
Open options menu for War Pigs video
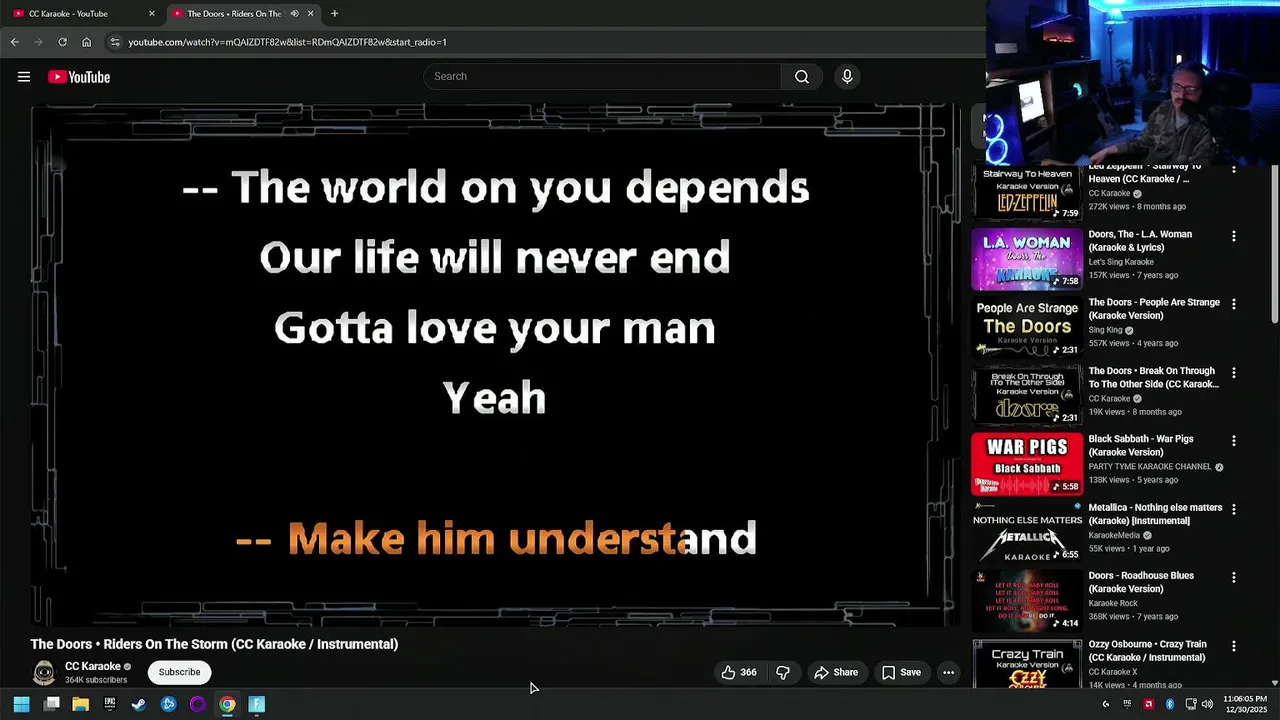click(x=1233, y=441)
